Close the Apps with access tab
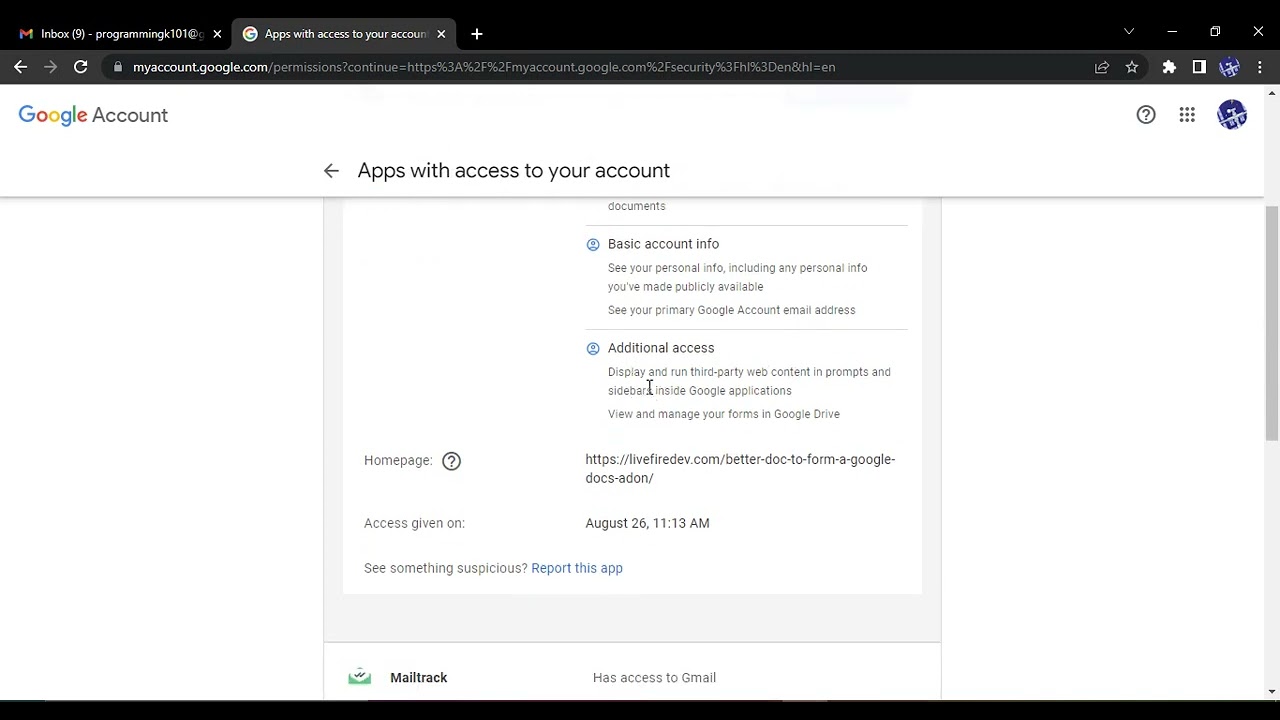1280x720 pixels. point(441,34)
